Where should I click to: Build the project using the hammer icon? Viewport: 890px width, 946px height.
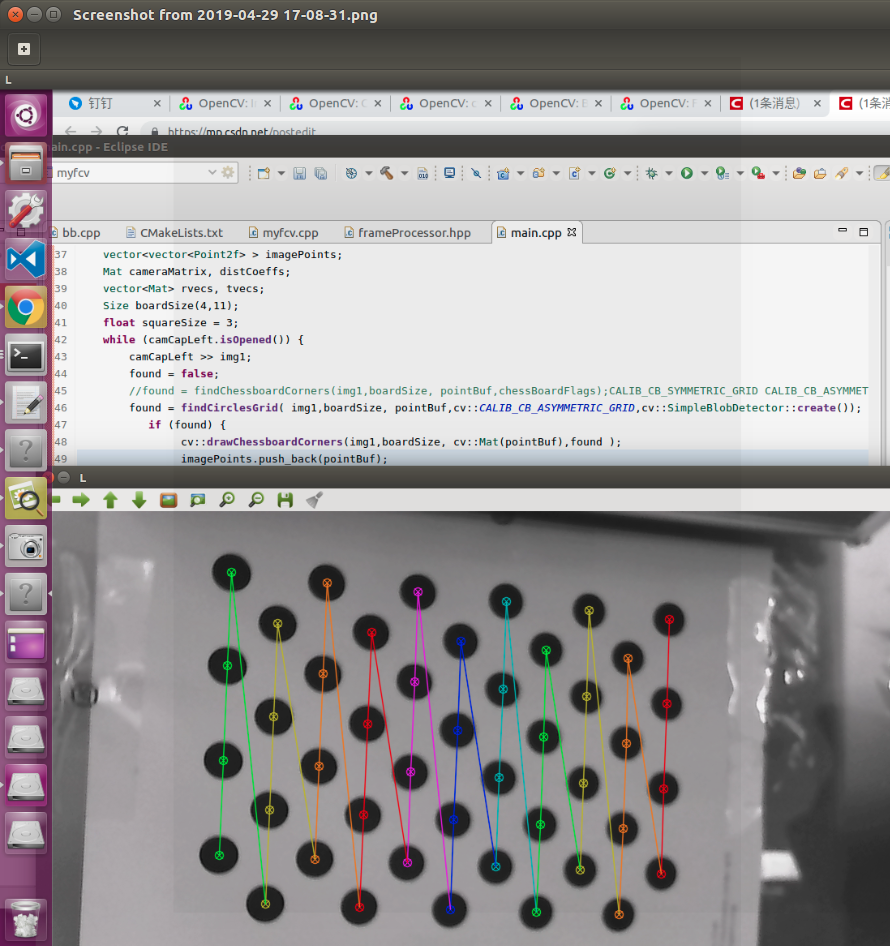pos(386,172)
